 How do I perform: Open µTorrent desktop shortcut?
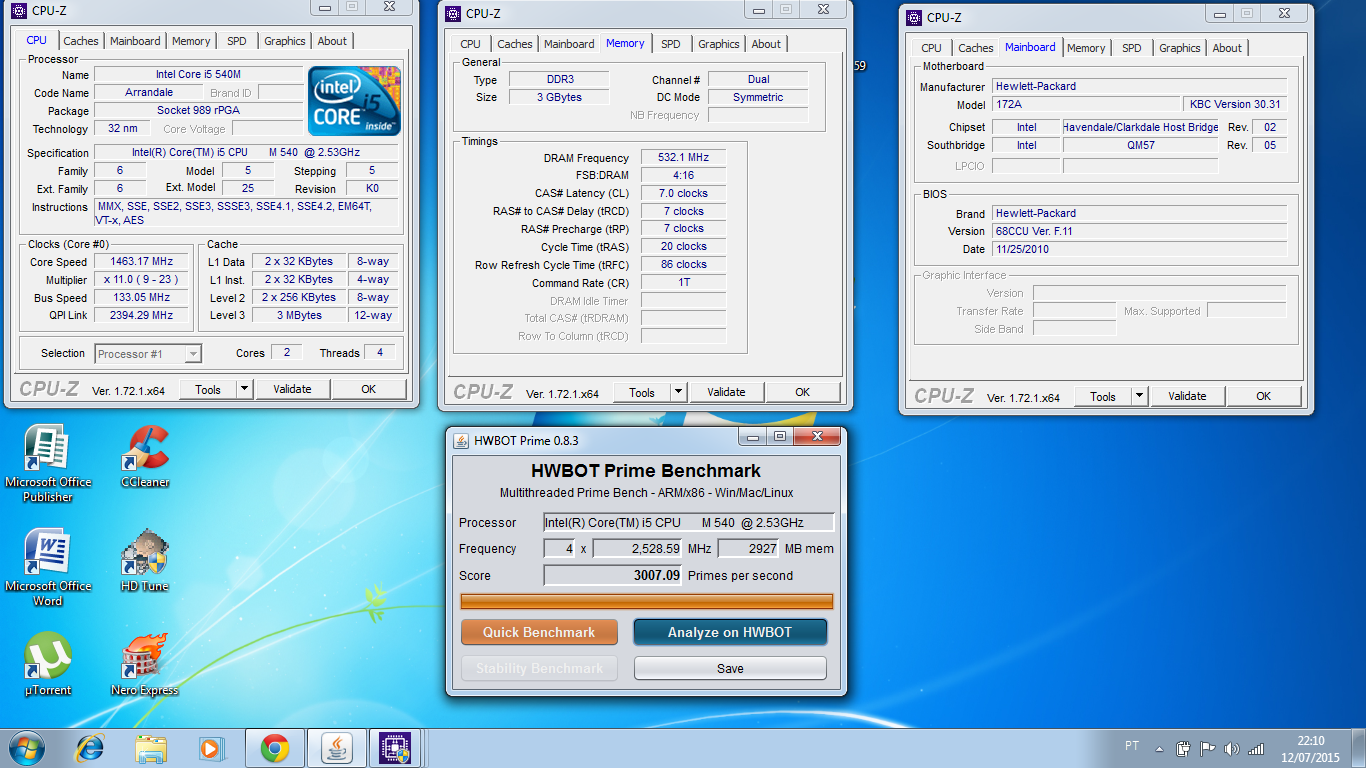47,665
